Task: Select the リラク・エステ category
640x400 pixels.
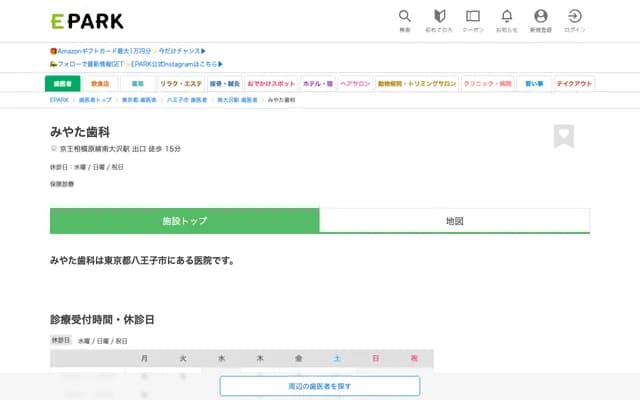Action: point(180,84)
